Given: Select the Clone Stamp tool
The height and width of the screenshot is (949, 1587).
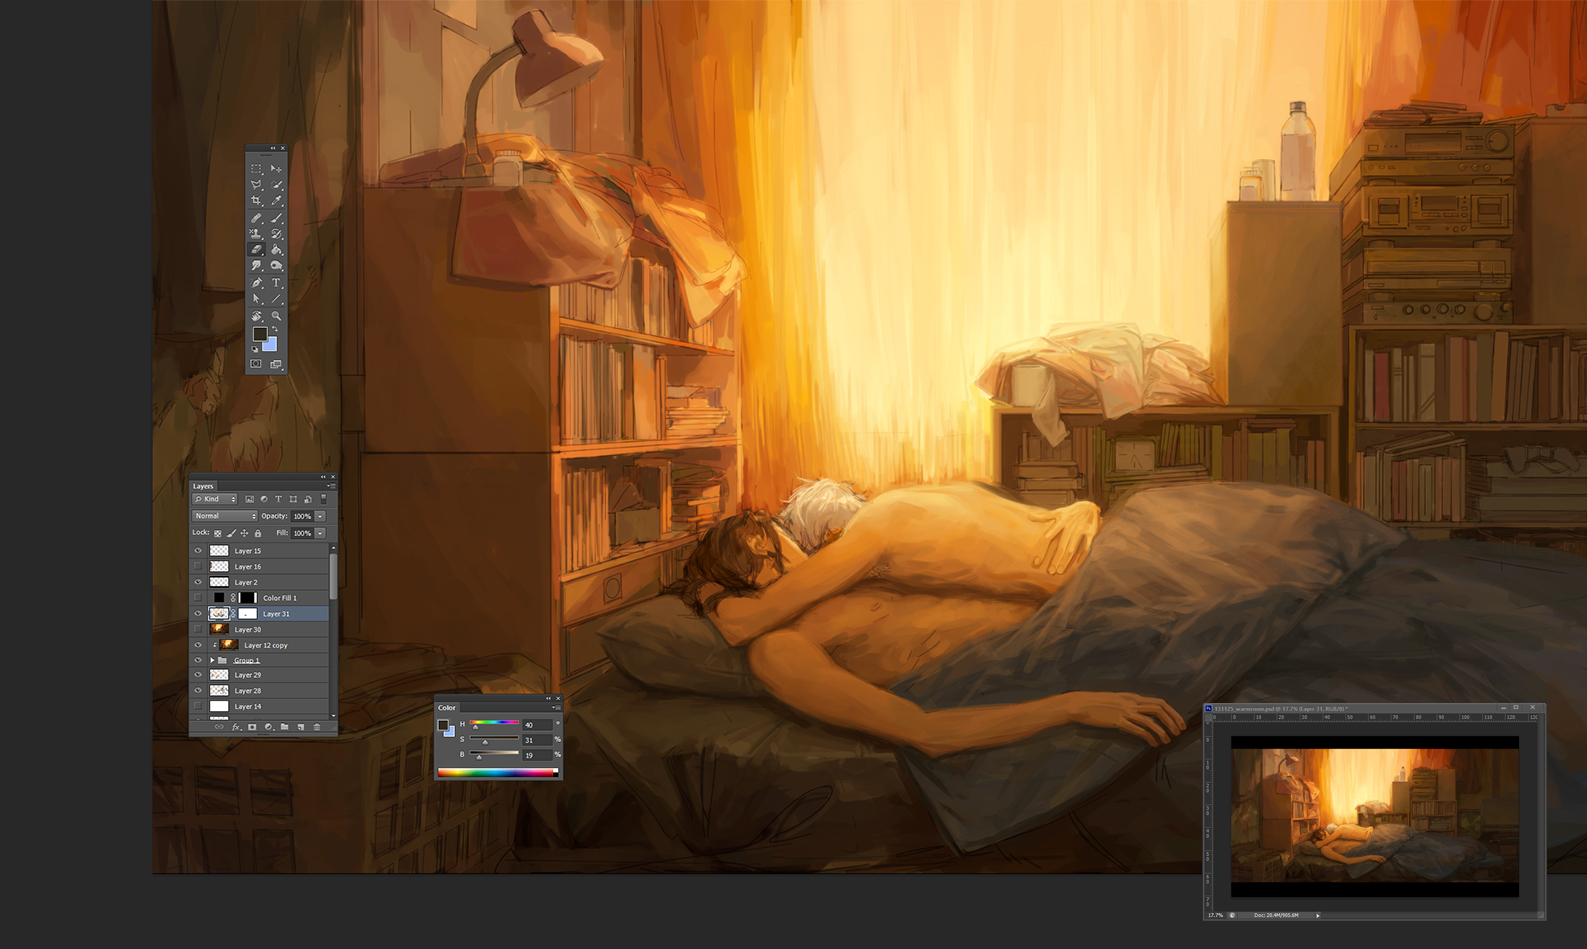Looking at the screenshot, I should click(256, 234).
